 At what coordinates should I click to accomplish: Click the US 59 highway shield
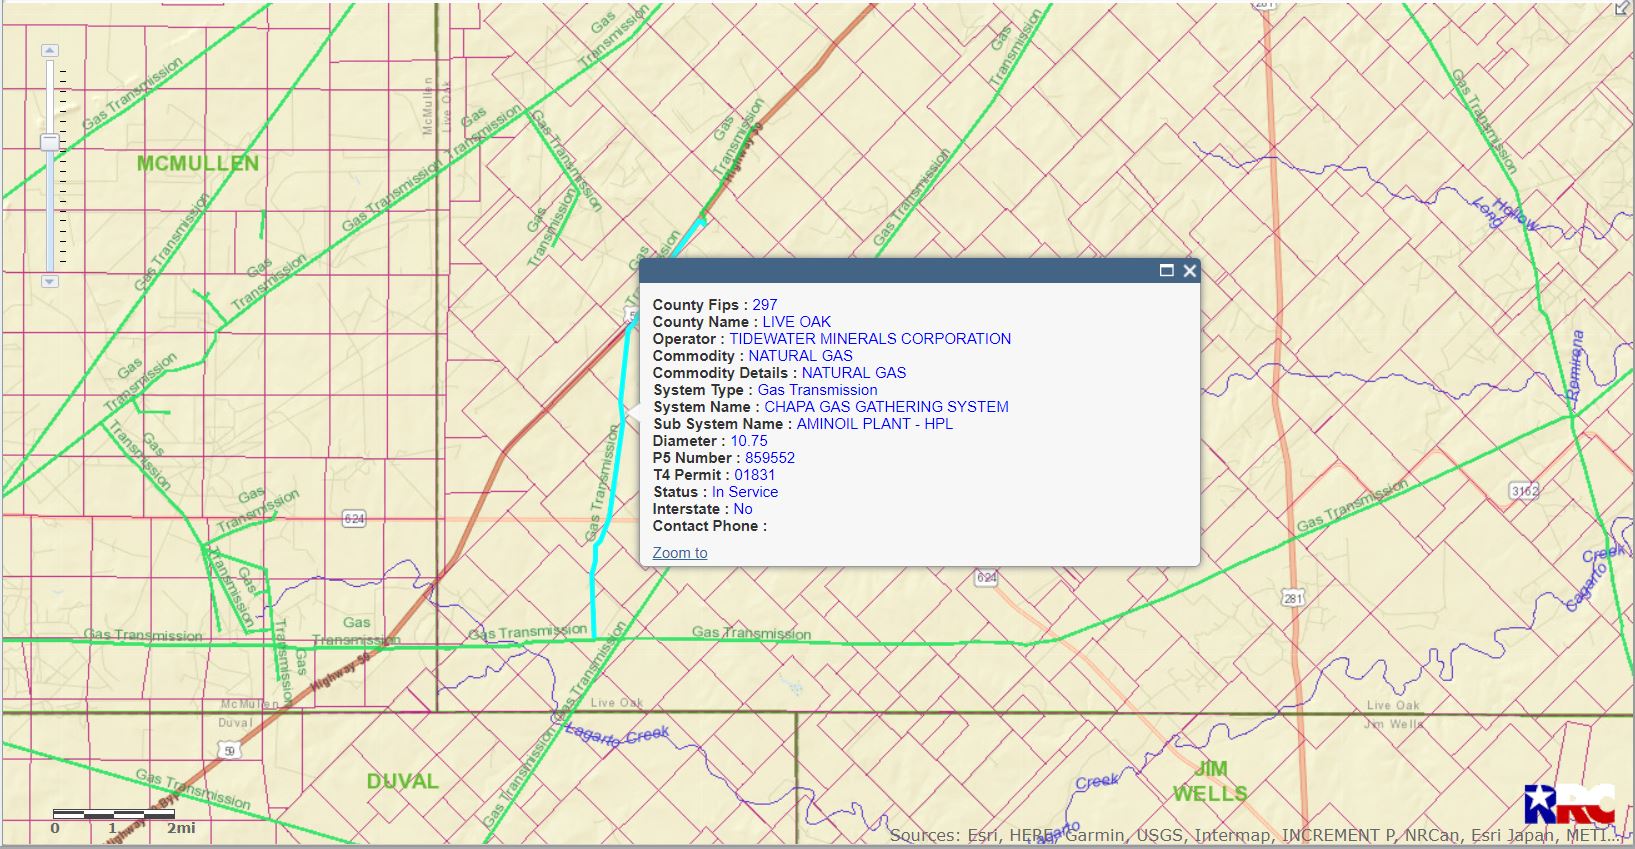[231, 751]
